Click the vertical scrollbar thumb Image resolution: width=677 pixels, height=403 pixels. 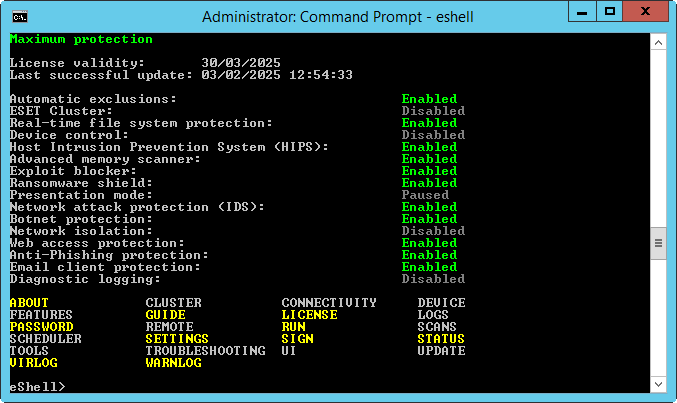tap(659, 243)
